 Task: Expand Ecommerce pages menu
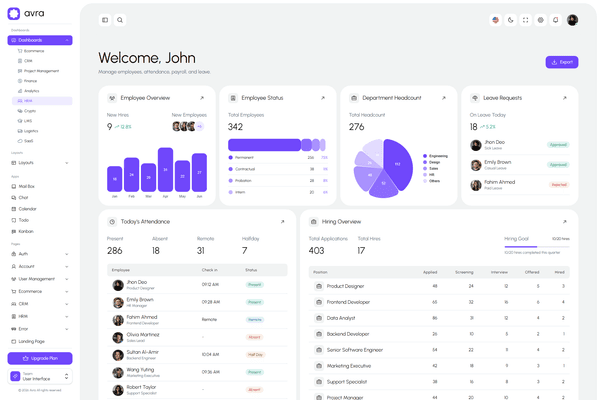[40, 291]
